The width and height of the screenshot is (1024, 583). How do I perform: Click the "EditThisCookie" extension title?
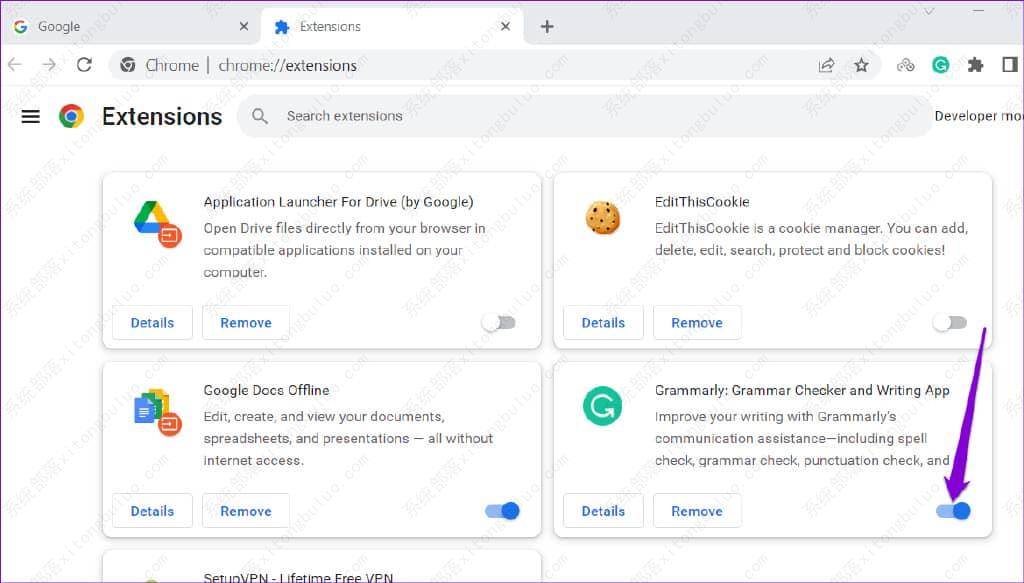702,202
